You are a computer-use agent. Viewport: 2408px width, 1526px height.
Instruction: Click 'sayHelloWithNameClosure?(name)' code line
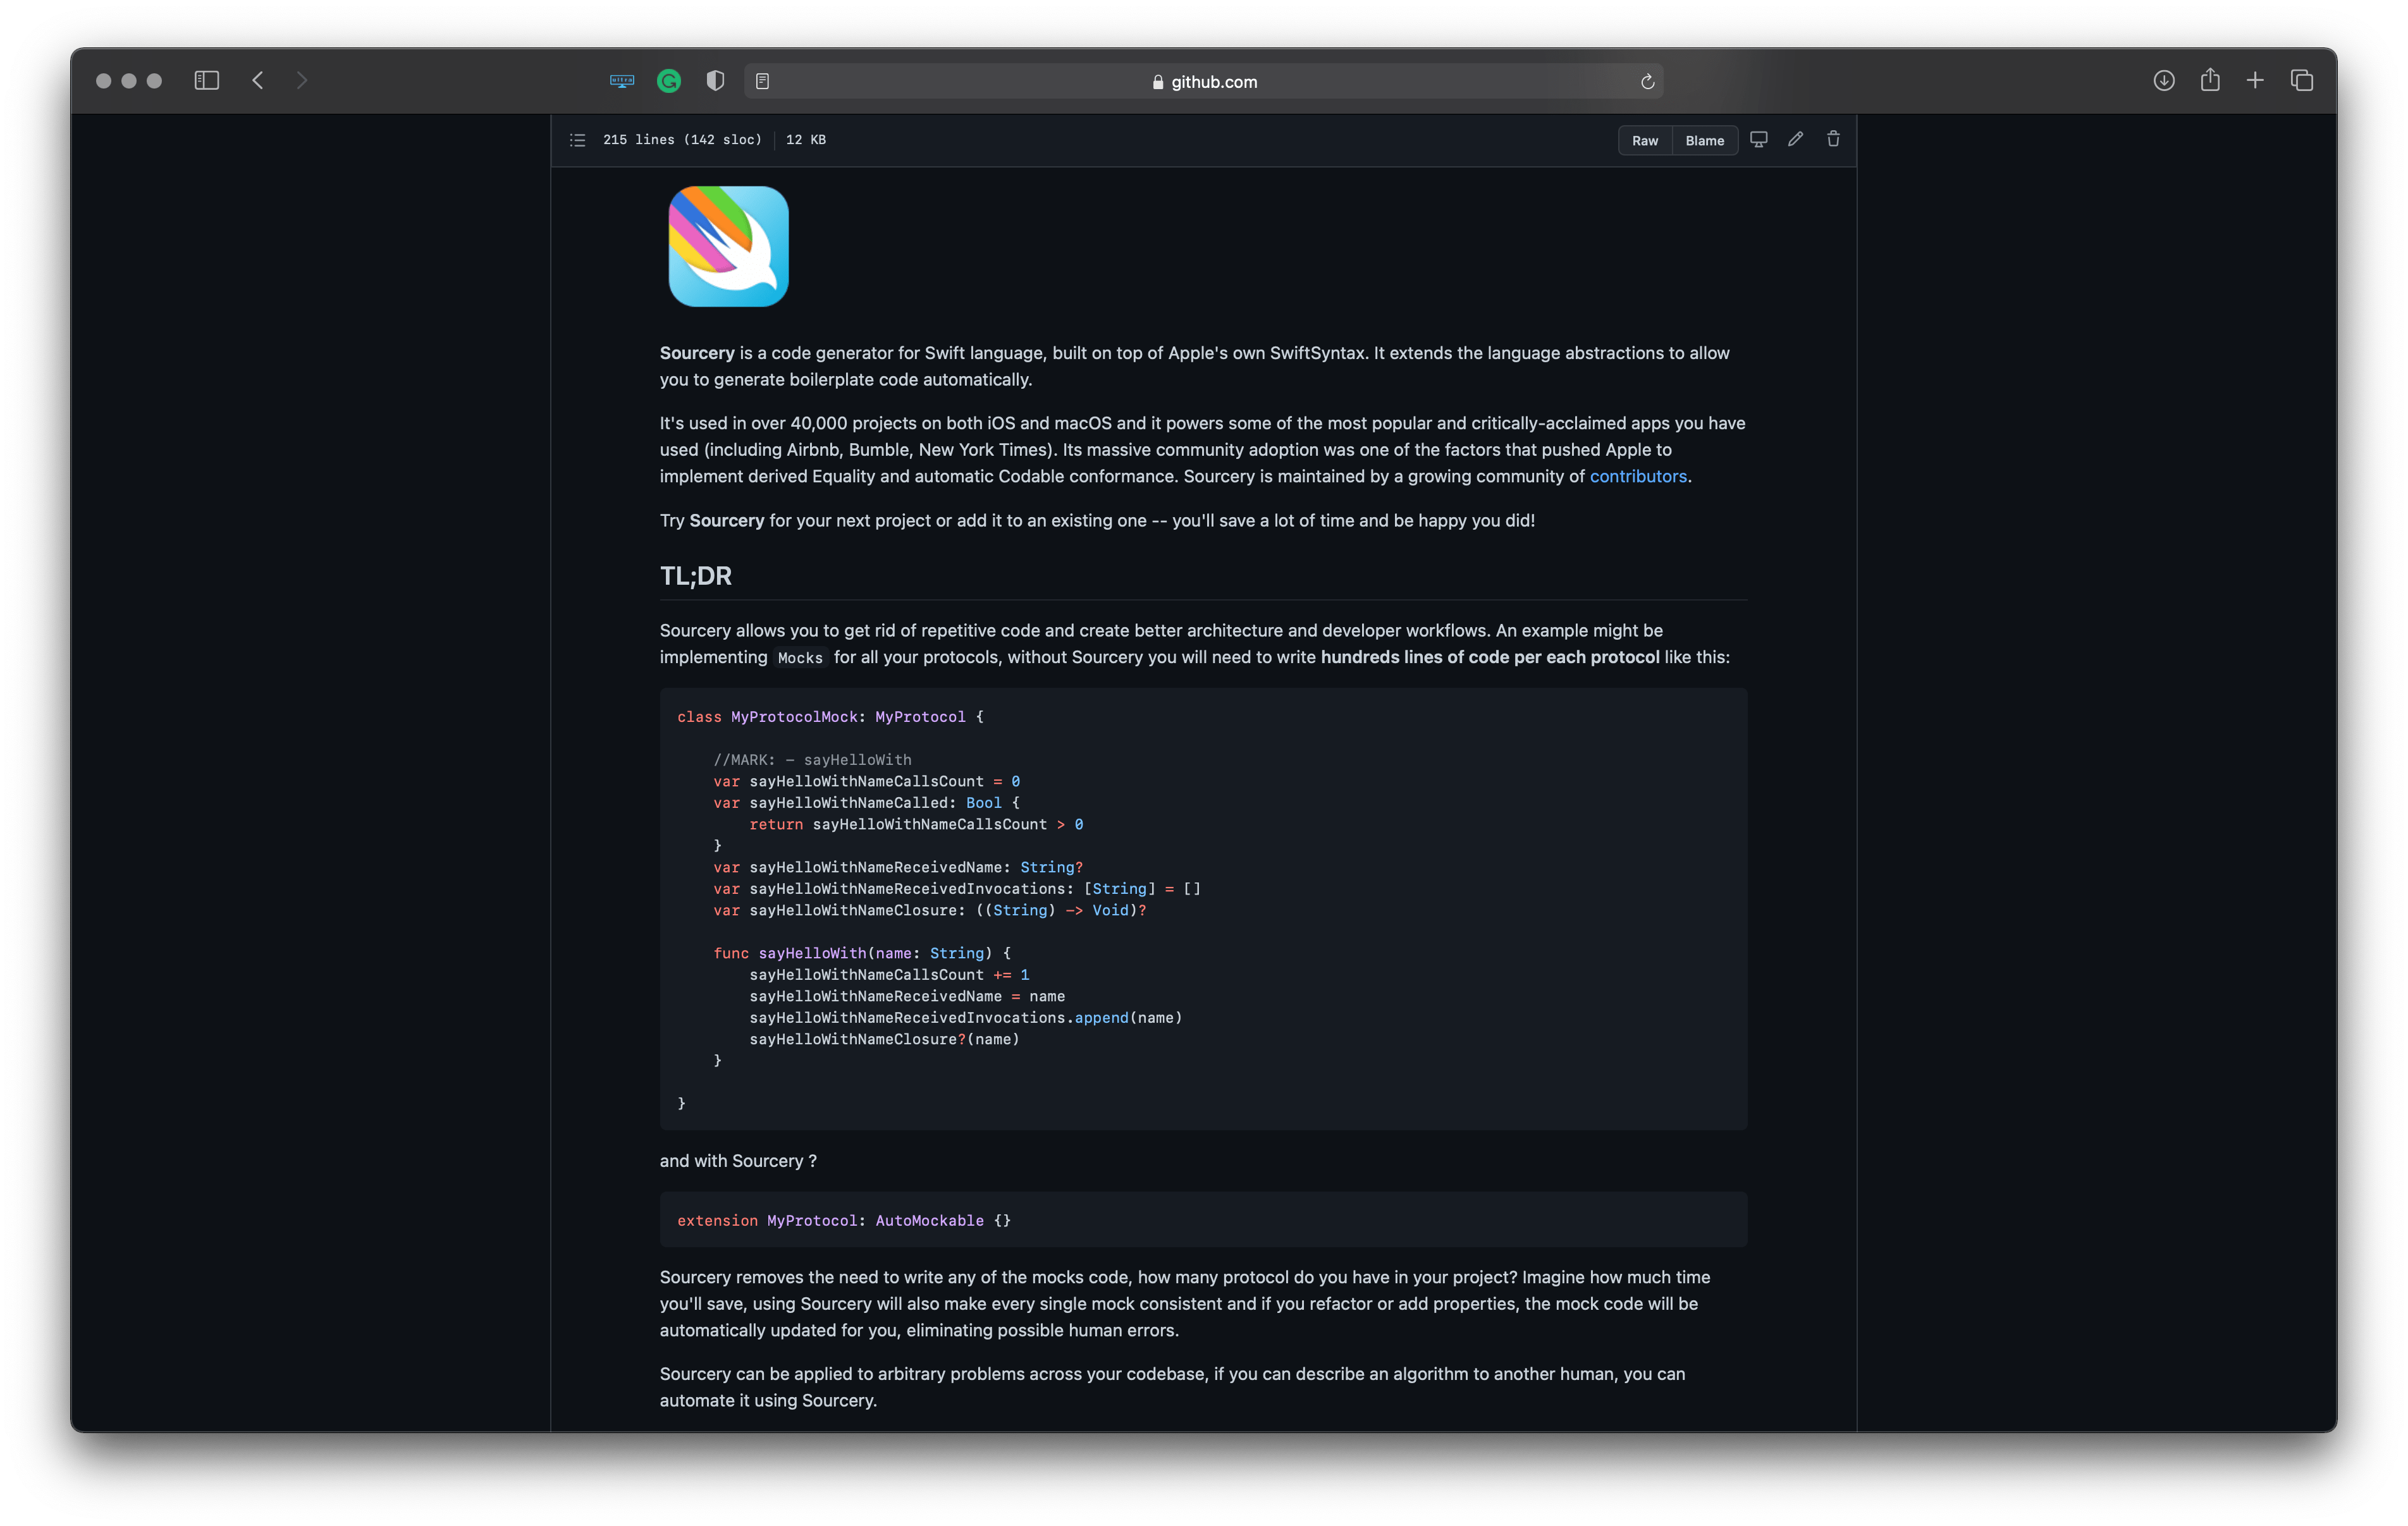tap(884, 1040)
